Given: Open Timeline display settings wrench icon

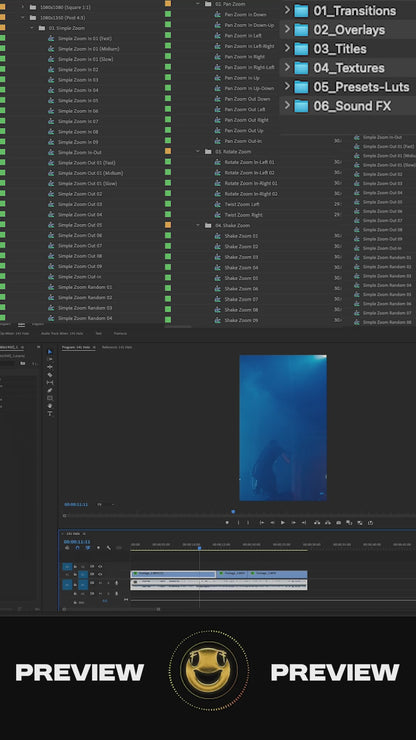Looking at the screenshot, I should tap(109, 548).
